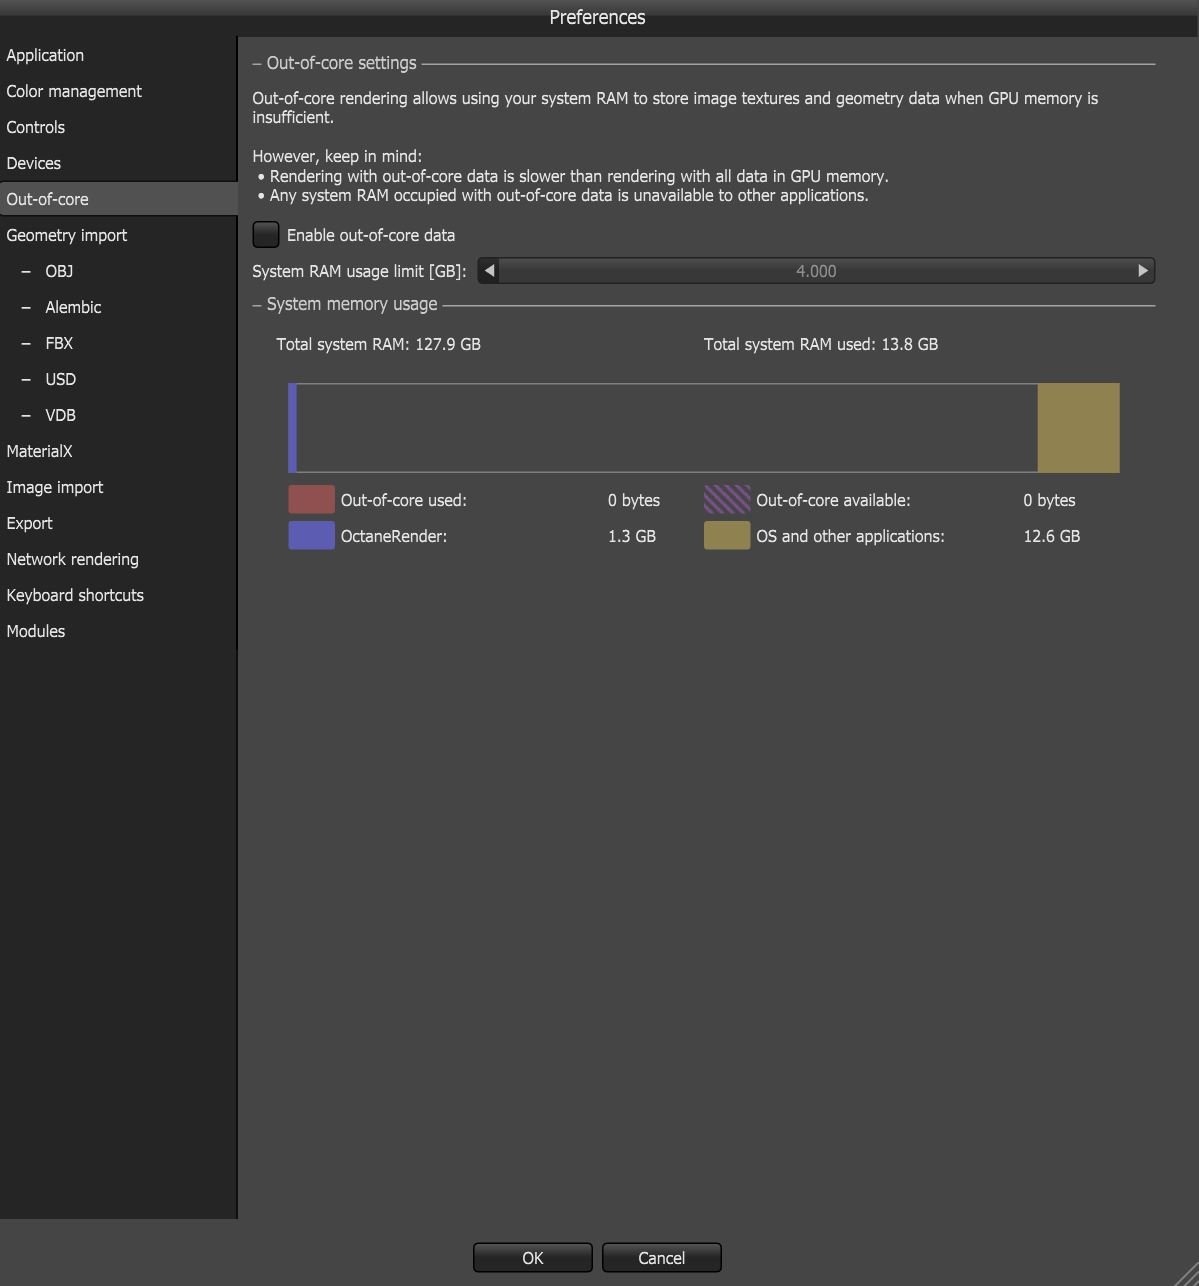Screen dimensions: 1199x1286
Task: Open the MaterialX preferences
Action: (x=40, y=451)
